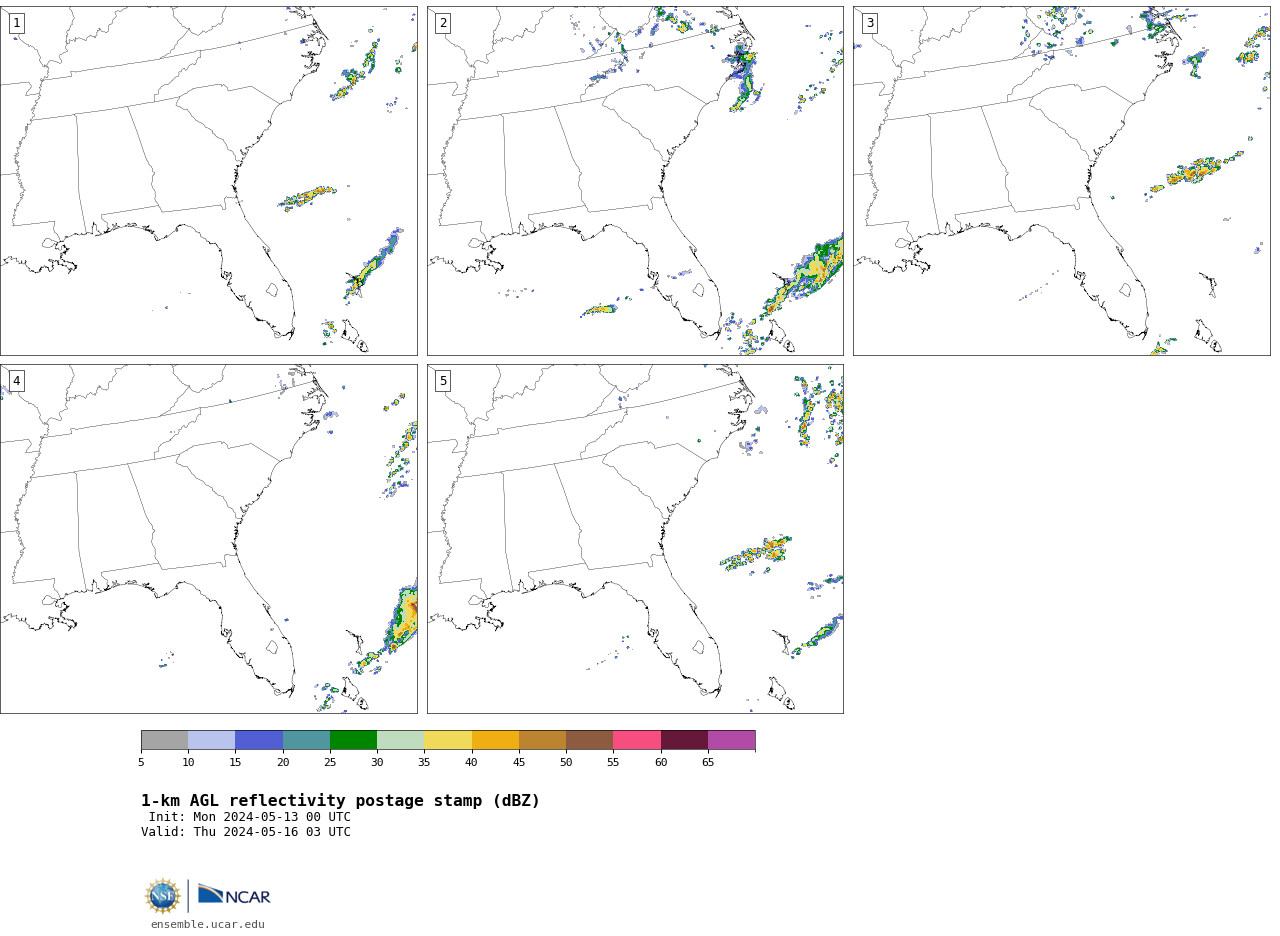Click the NCAR logo
The width and height of the screenshot is (1280, 936).
234,895
